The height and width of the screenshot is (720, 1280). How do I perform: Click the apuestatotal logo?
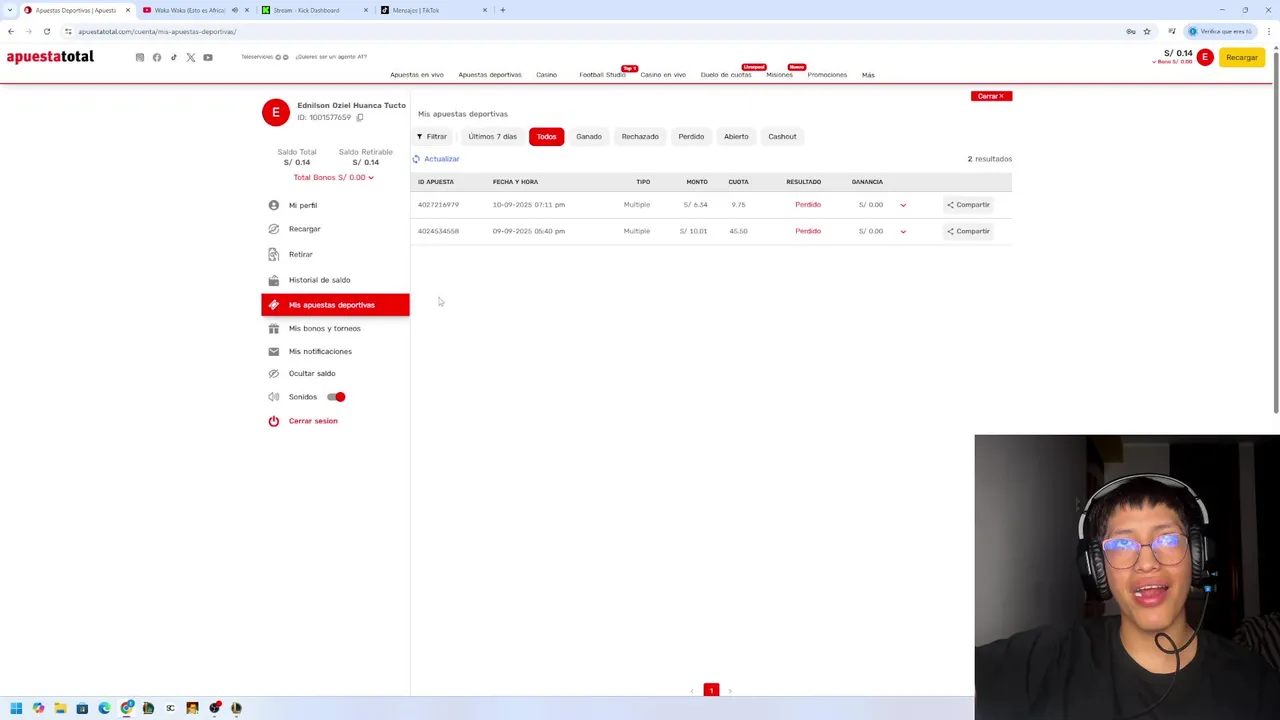pos(50,57)
